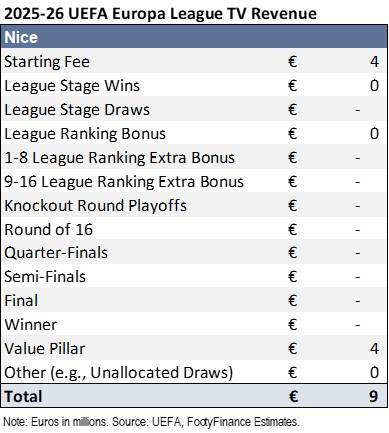Viewport: 389px width, 433px height.
Task: Click the Nice header row
Action: click(194, 37)
